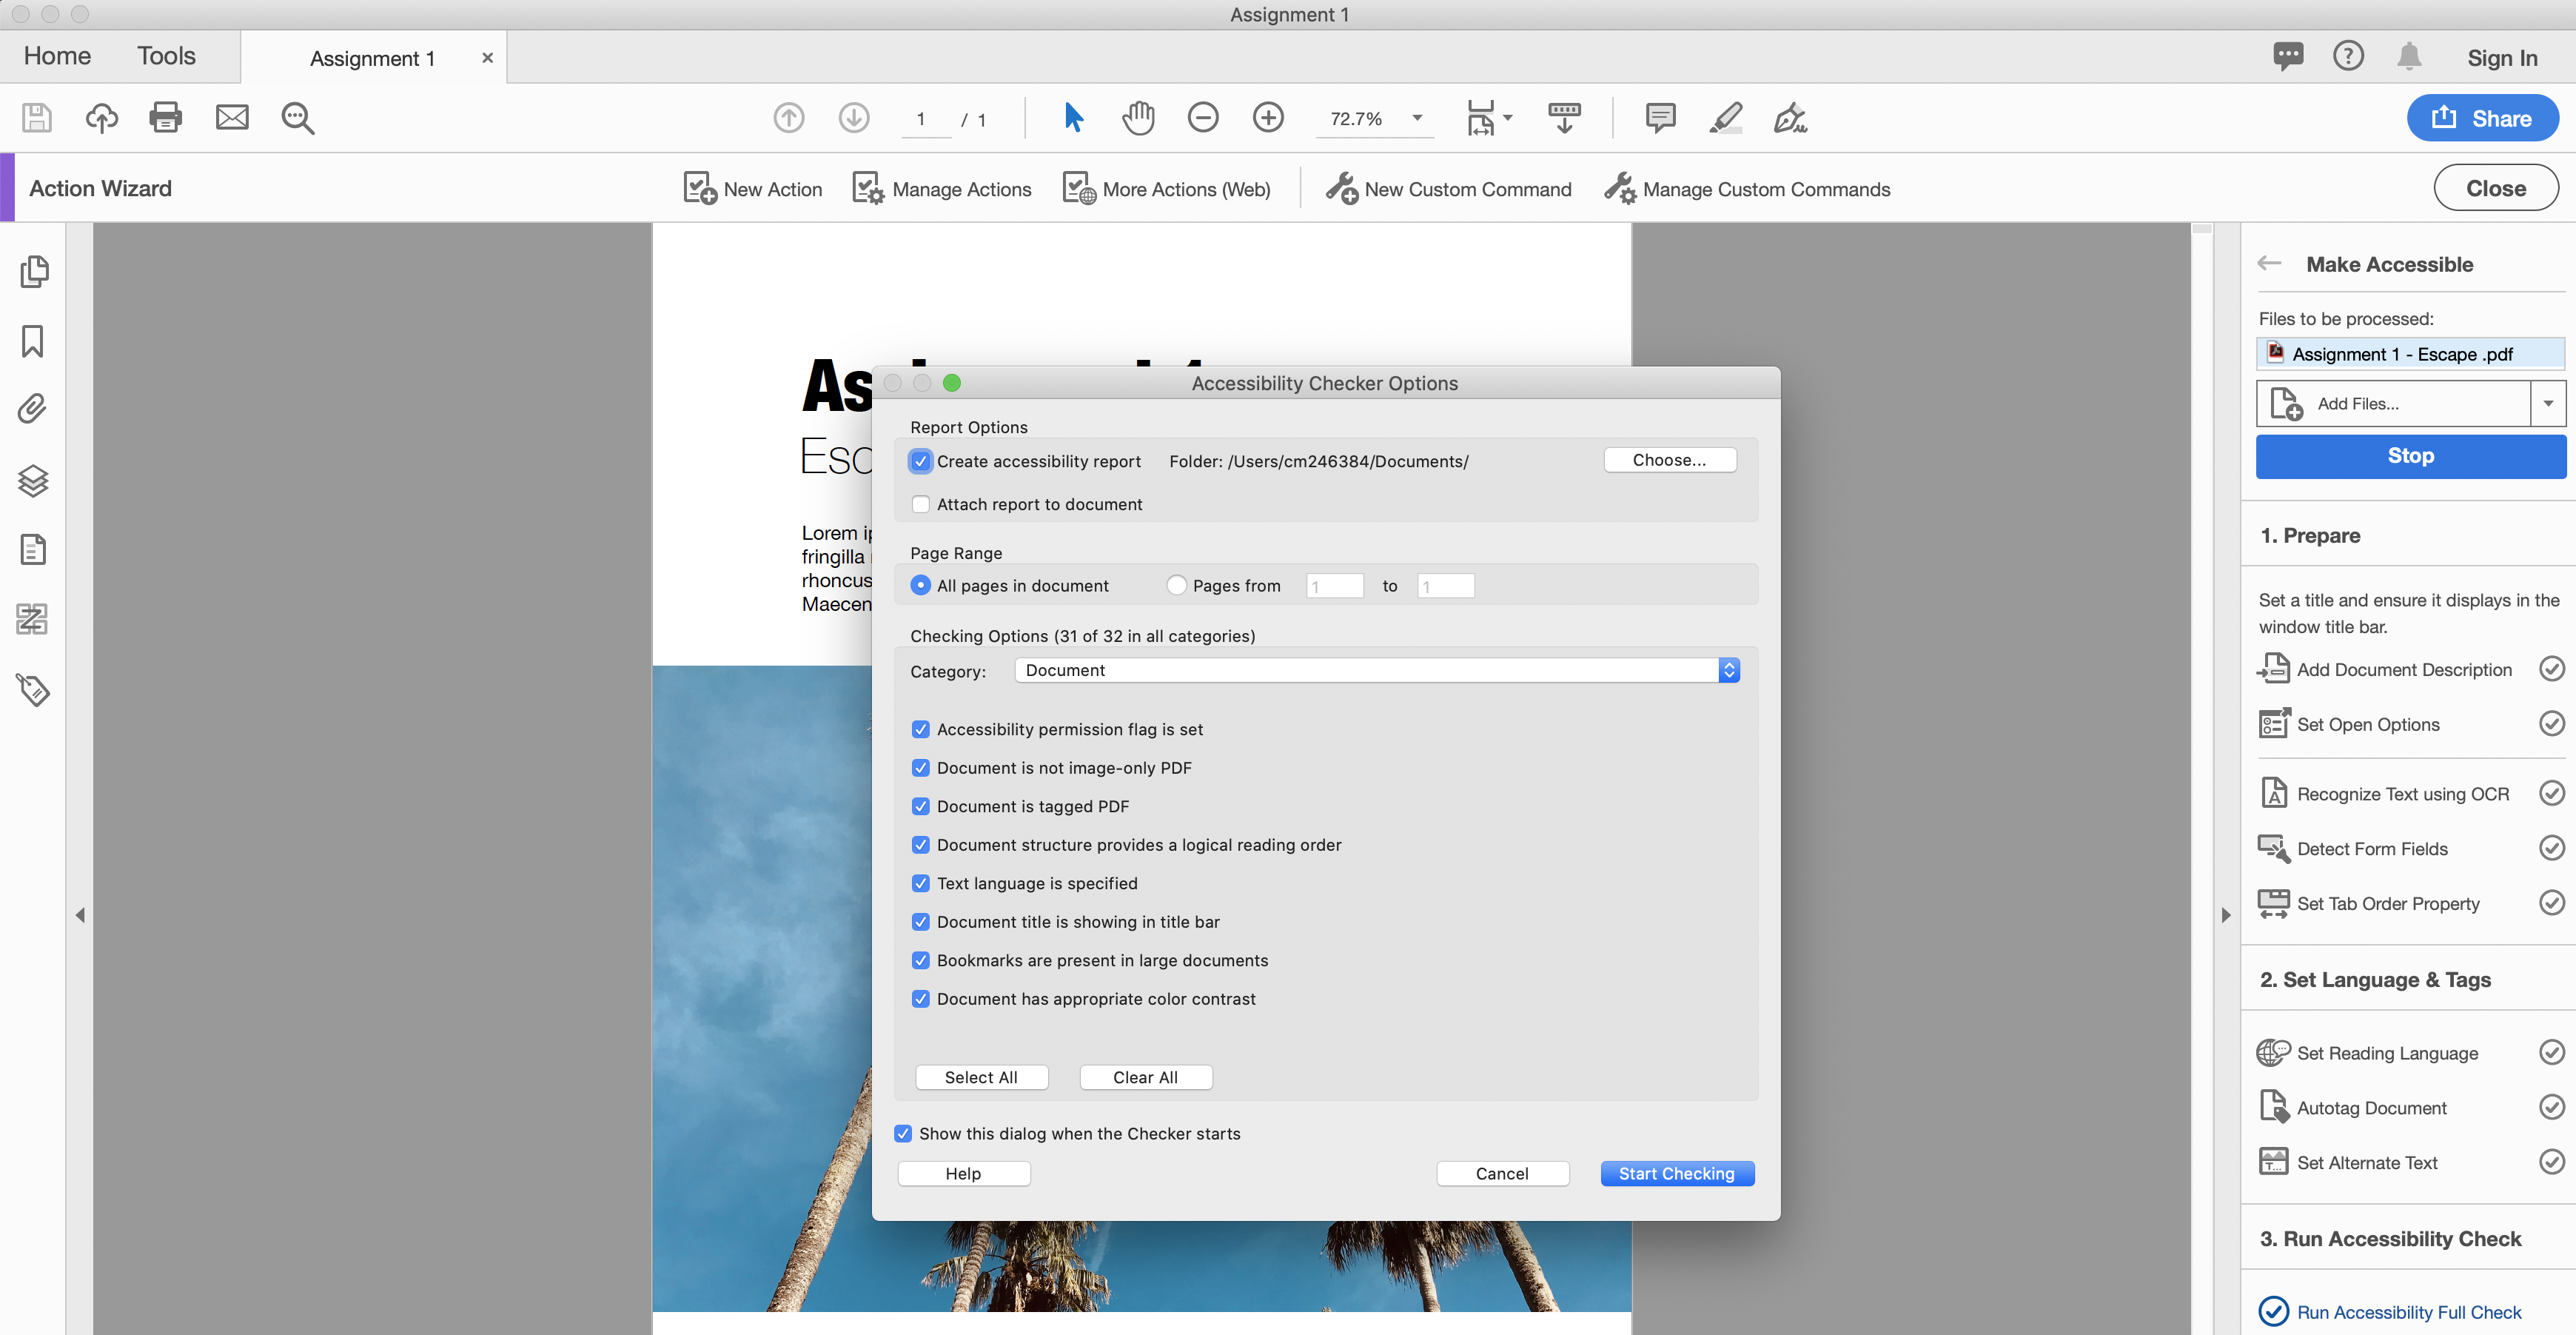Click the Print file icon
Viewport: 2576px width, 1335px height.
(166, 118)
